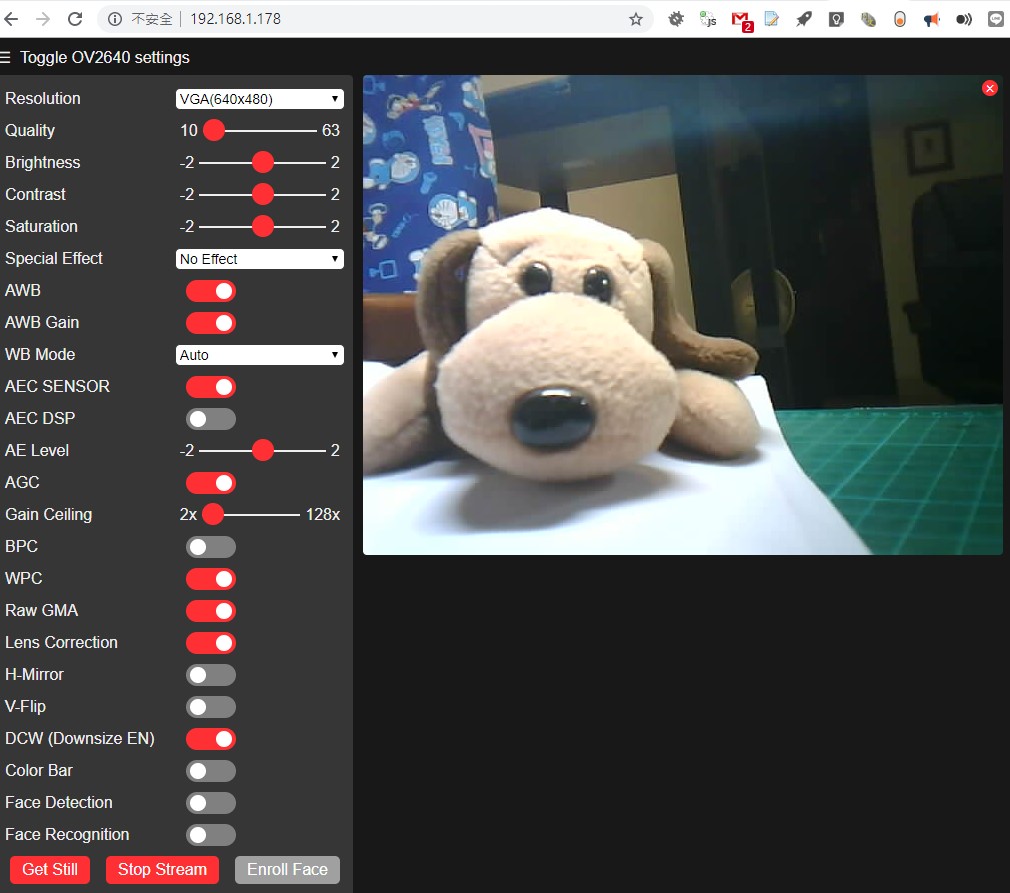Viewport: 1010px width, 893px height.
Task: Disable the AWB toggle
Action: point(210,290)
